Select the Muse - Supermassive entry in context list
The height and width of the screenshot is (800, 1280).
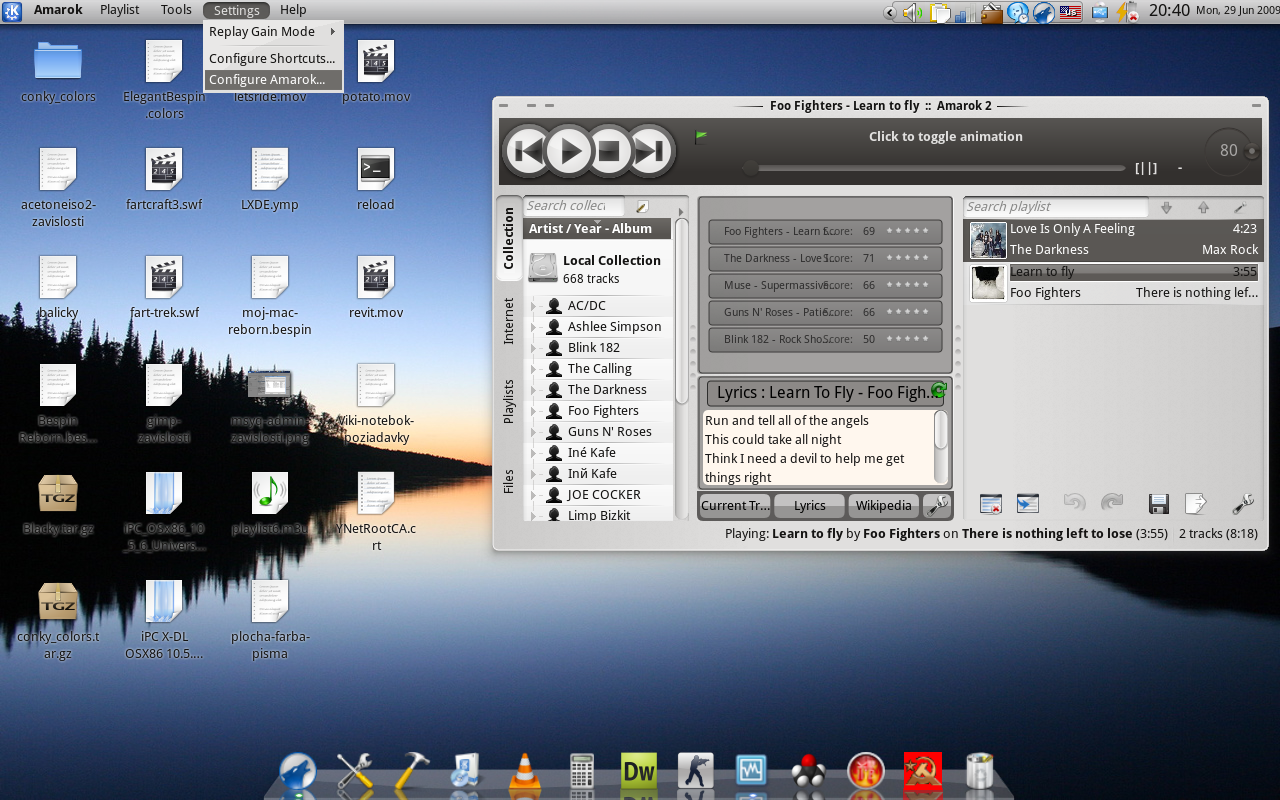point(825,285)
